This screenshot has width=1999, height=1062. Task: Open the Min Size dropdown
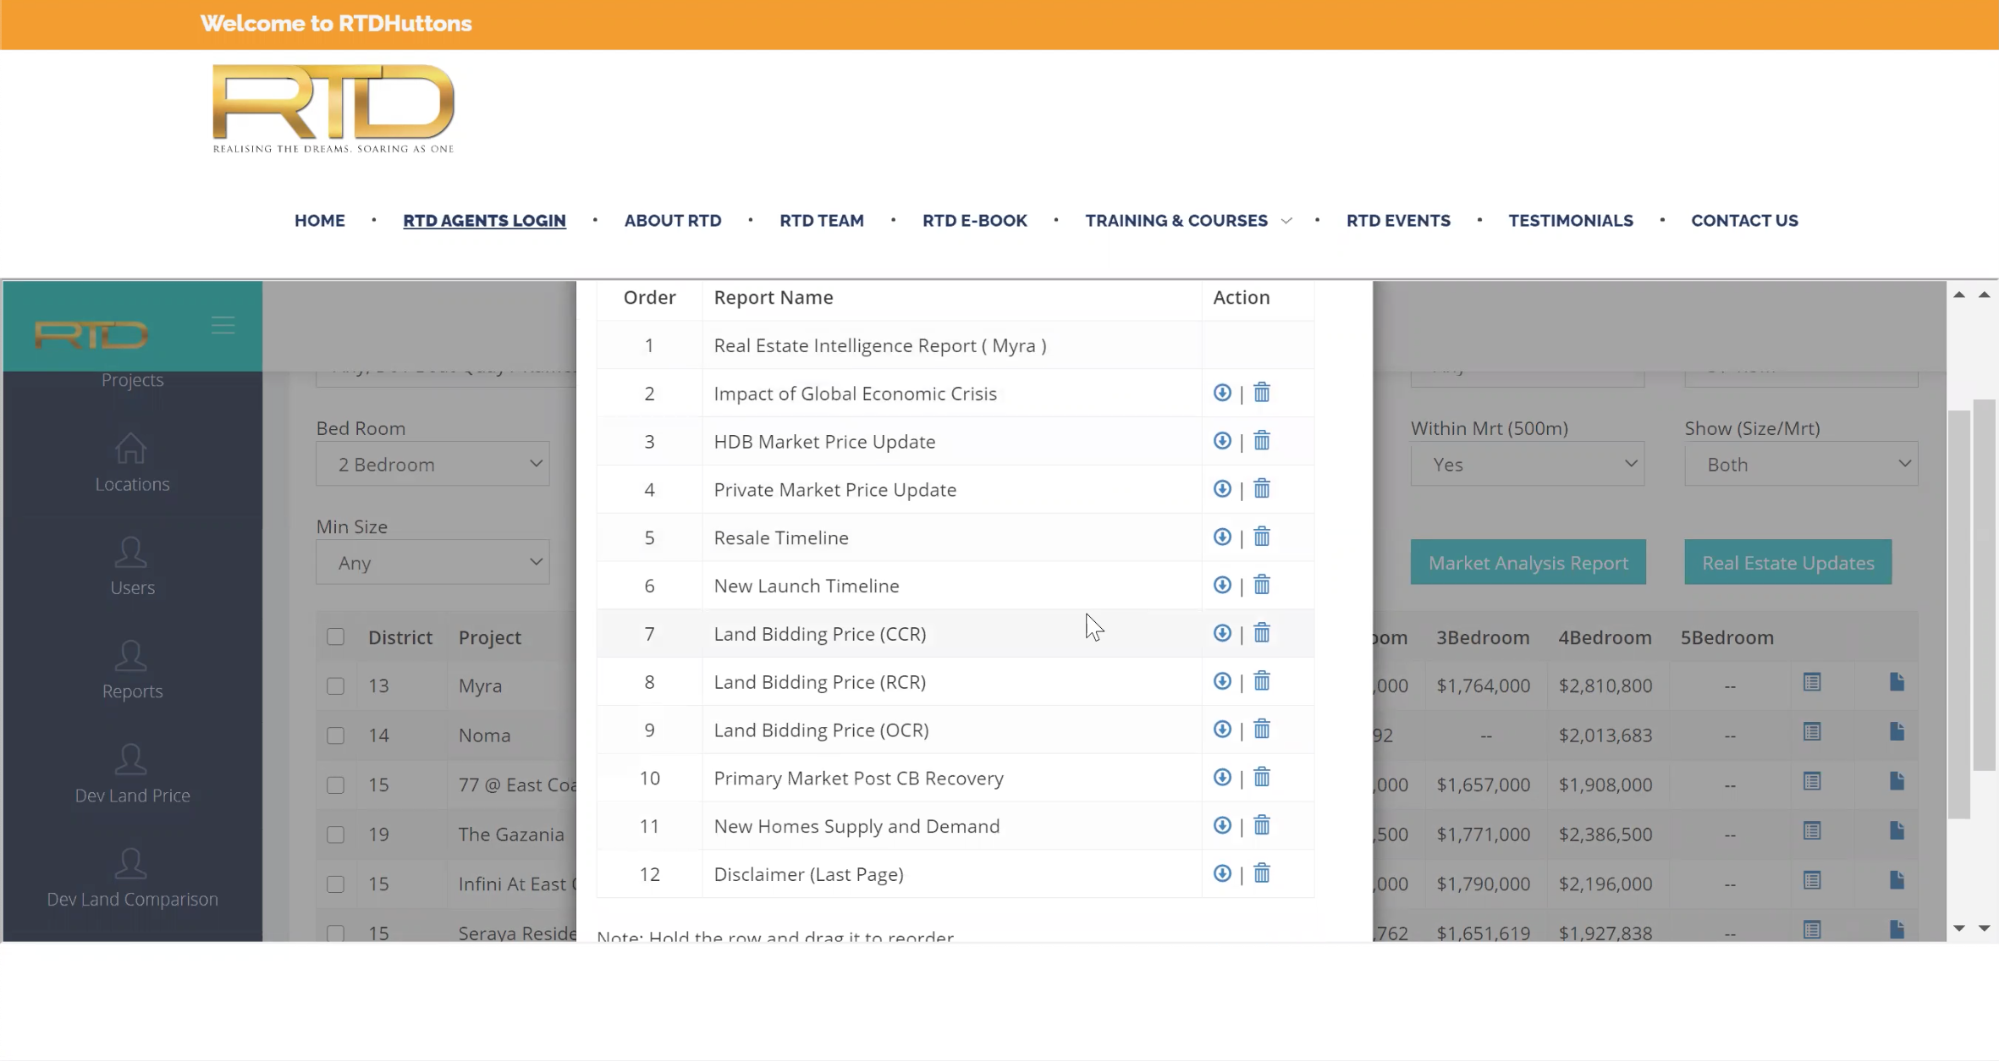tap(433, 563)
